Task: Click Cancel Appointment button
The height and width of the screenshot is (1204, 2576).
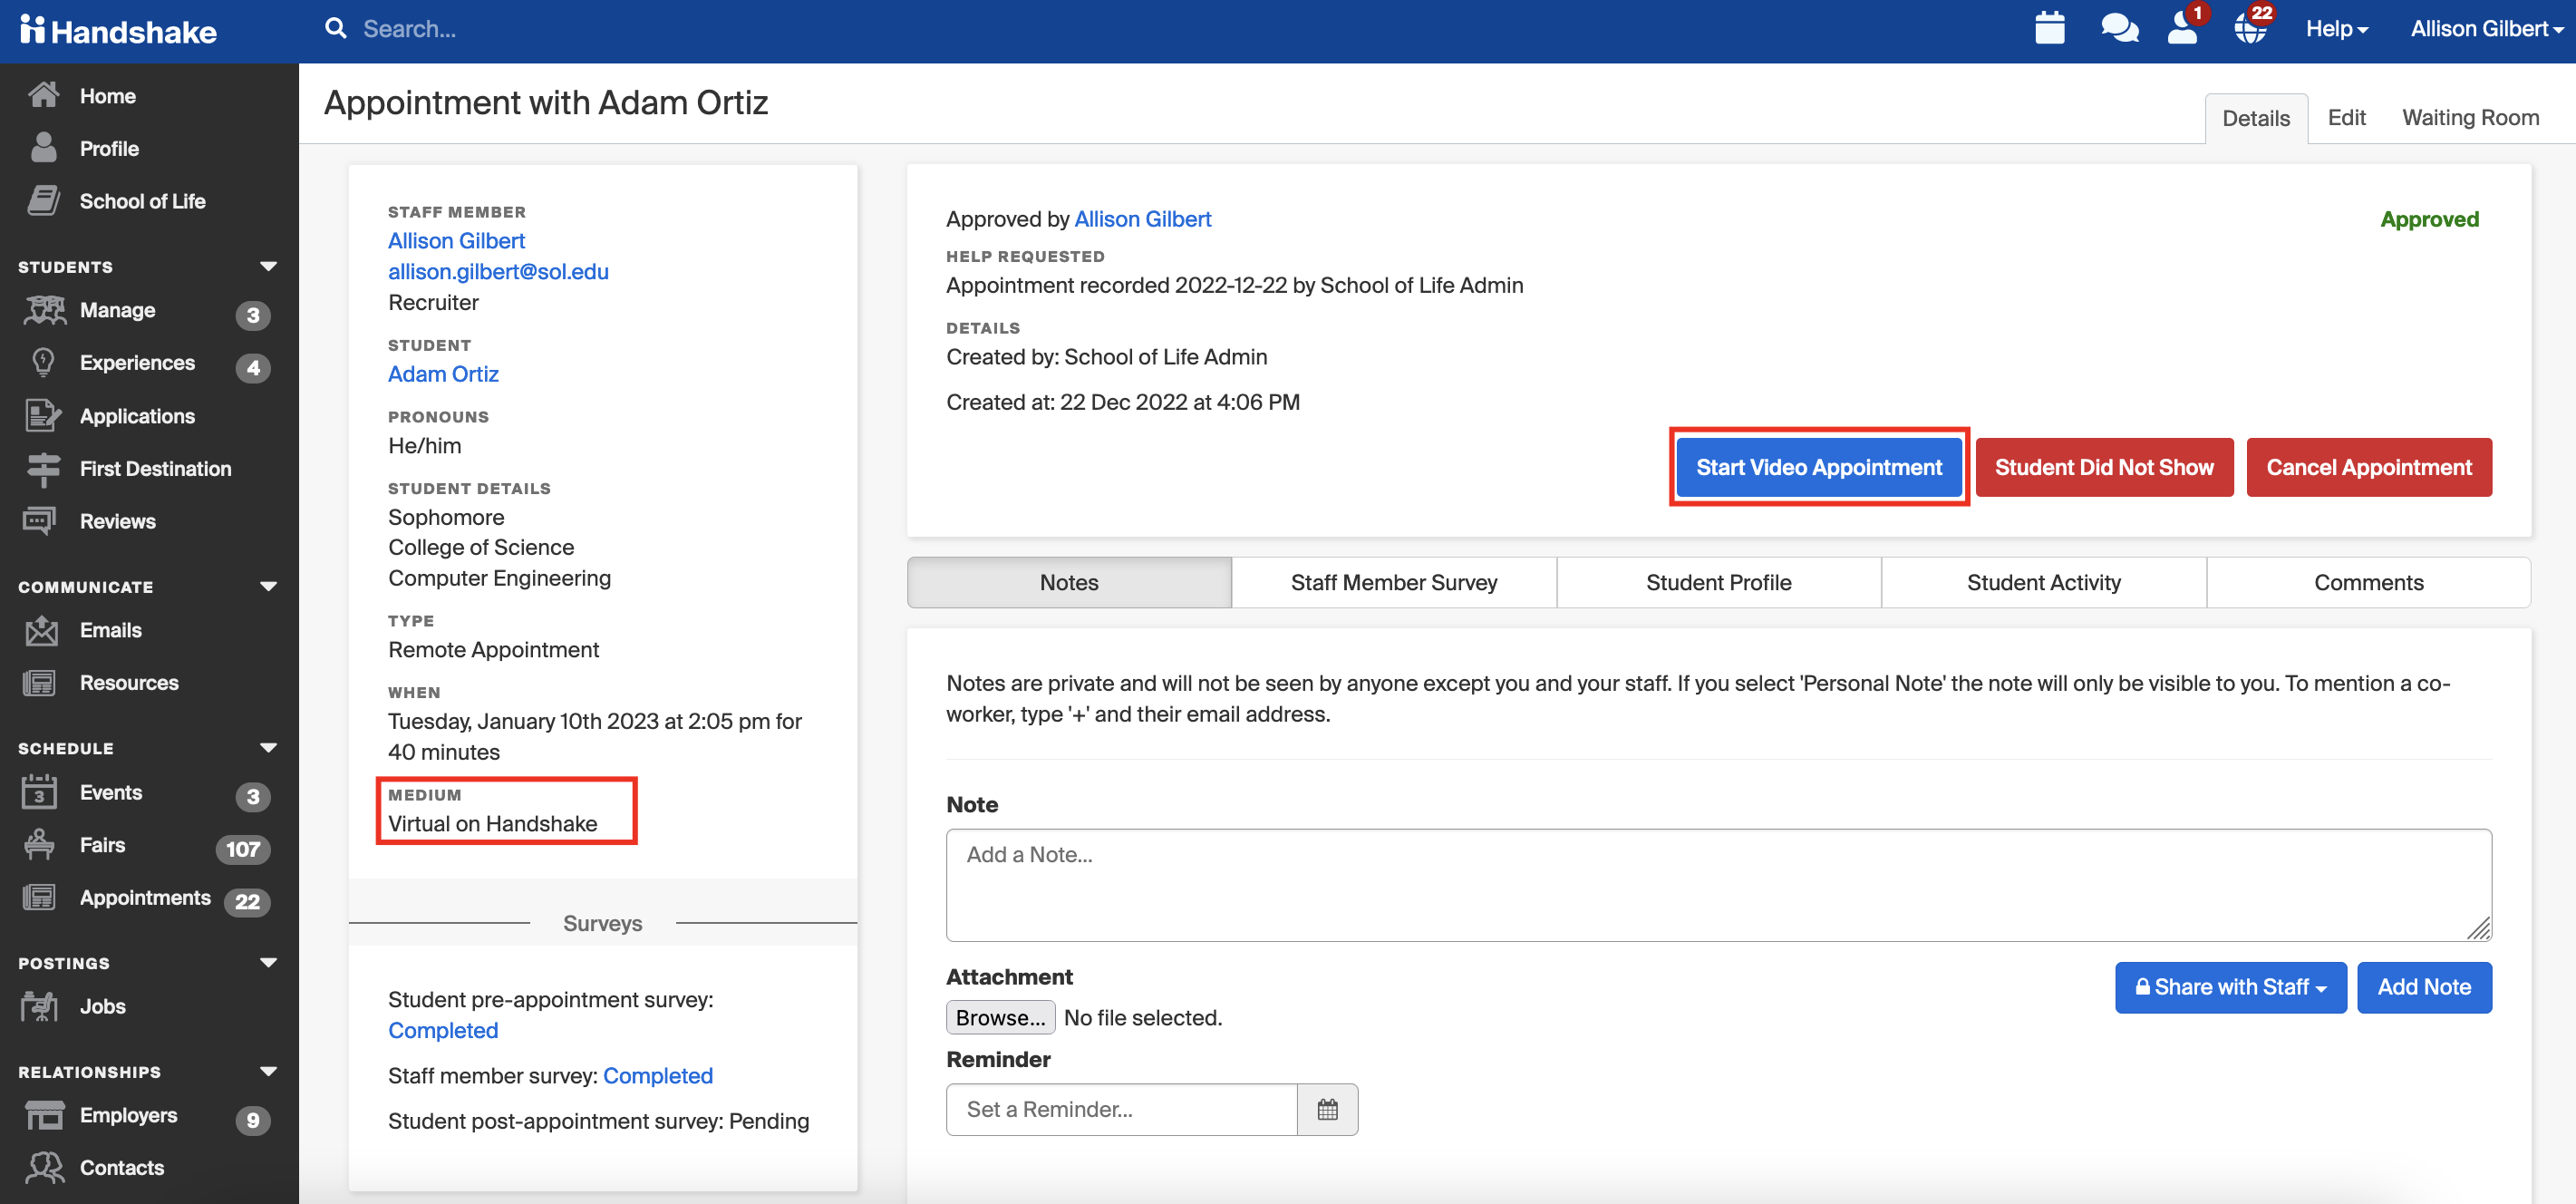Action: point(2369,467)
